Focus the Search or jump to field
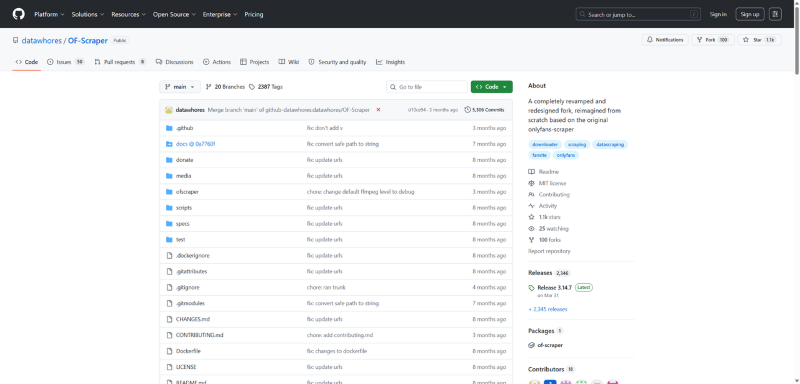 [x=639, y=14]
